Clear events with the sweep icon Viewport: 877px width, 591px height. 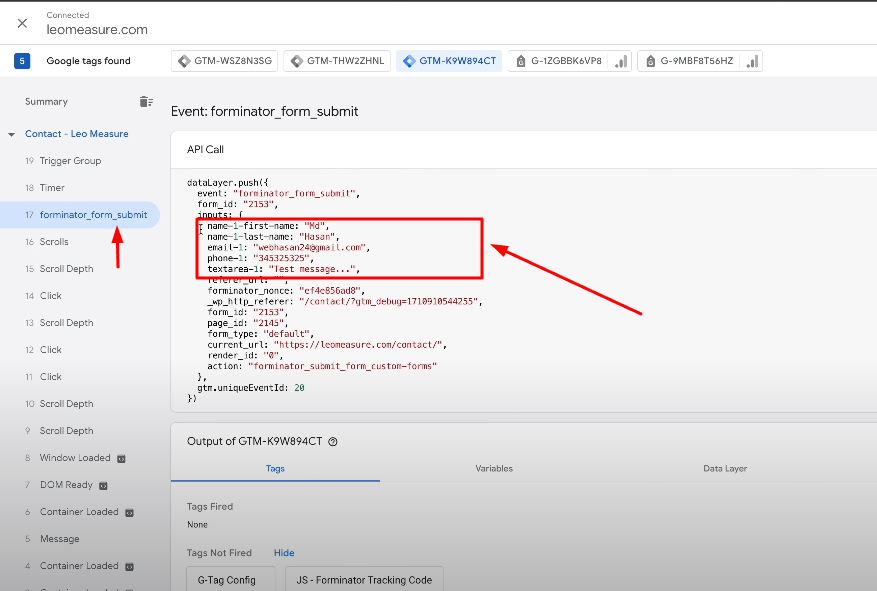[x=146, y=101]
